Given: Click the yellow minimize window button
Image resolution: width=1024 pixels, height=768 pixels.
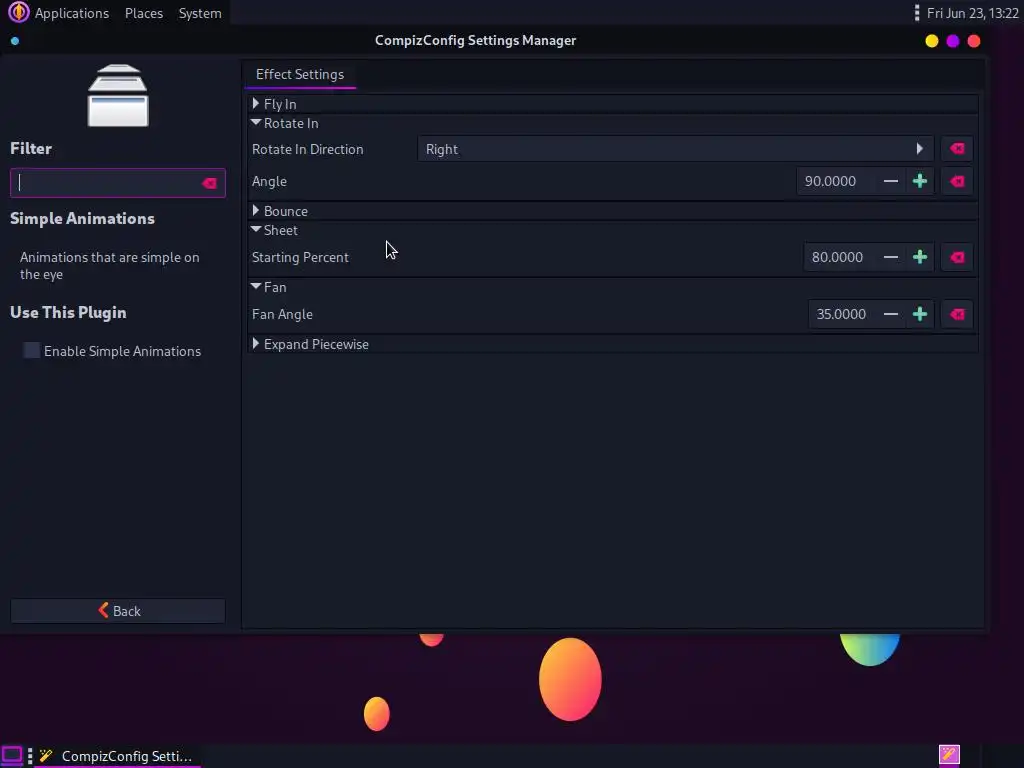Looking at the screenshot, I should coord(932,41).
